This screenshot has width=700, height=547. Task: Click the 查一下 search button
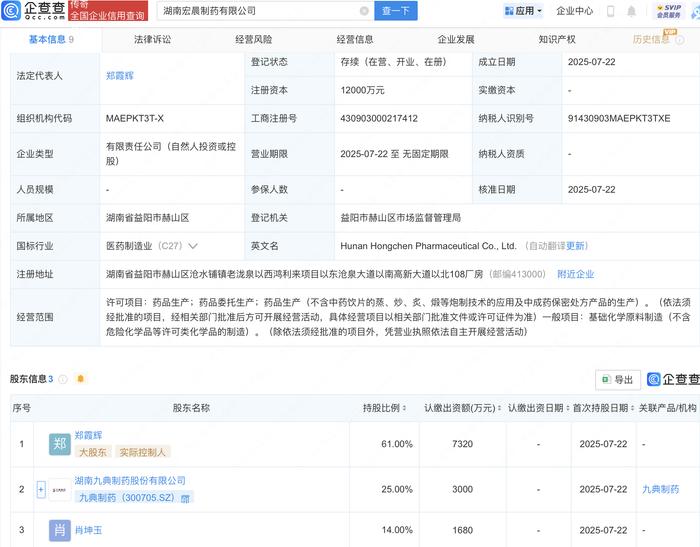pyautogui.click(x=396, y=11)
